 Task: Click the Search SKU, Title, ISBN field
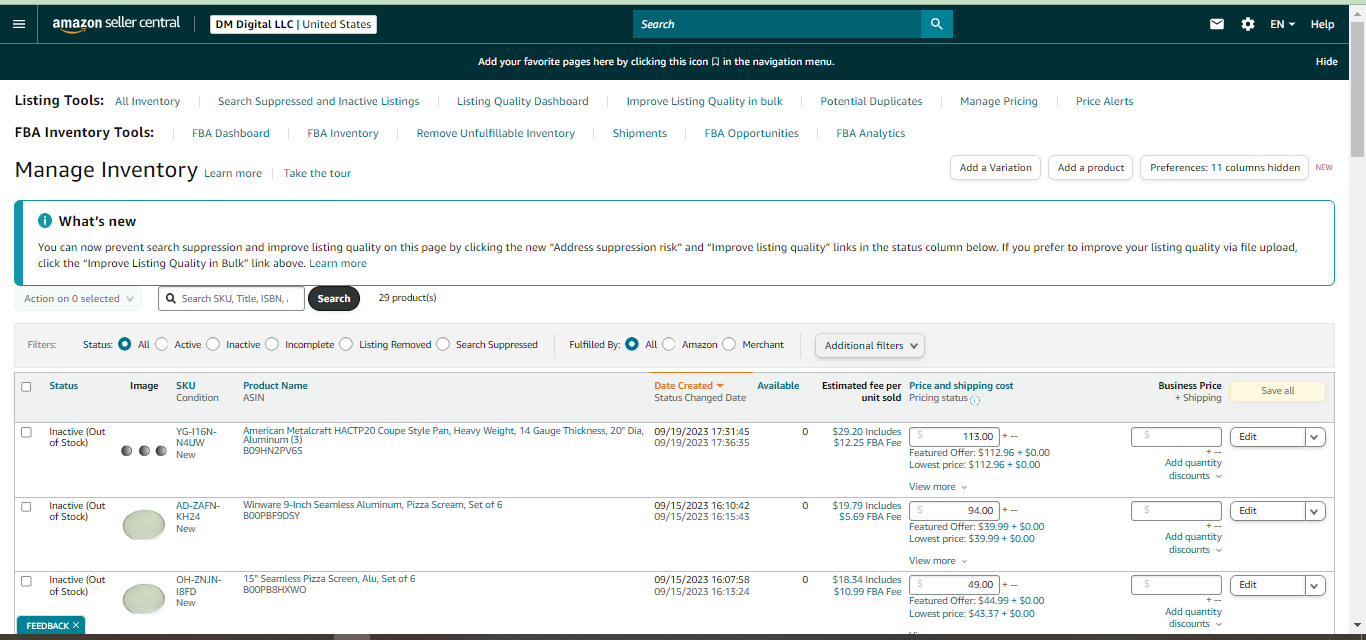pos(231,298)
